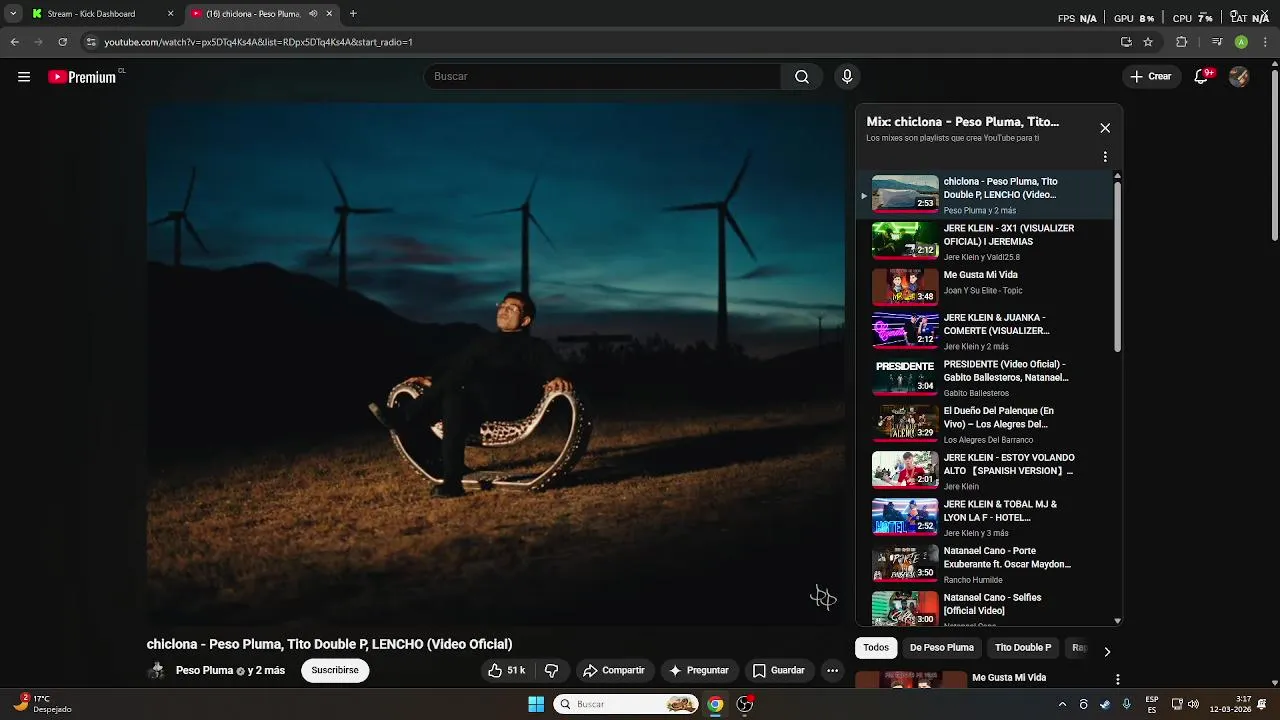
Task: Click the Suscribirse button
Action: pos(335,671)
